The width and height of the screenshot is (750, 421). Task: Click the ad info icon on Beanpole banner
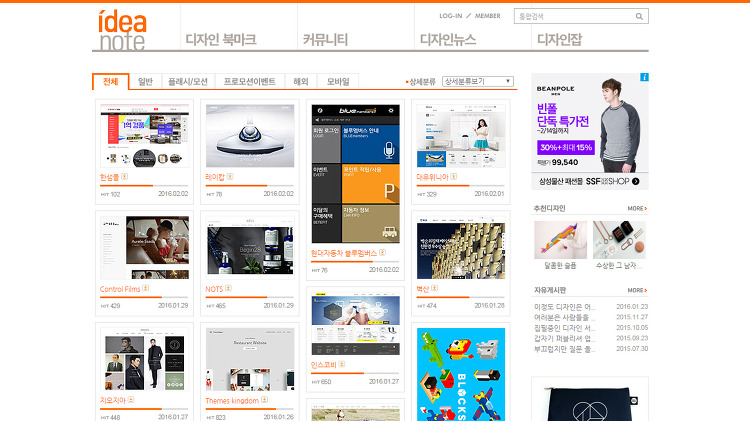pos(644,77)
